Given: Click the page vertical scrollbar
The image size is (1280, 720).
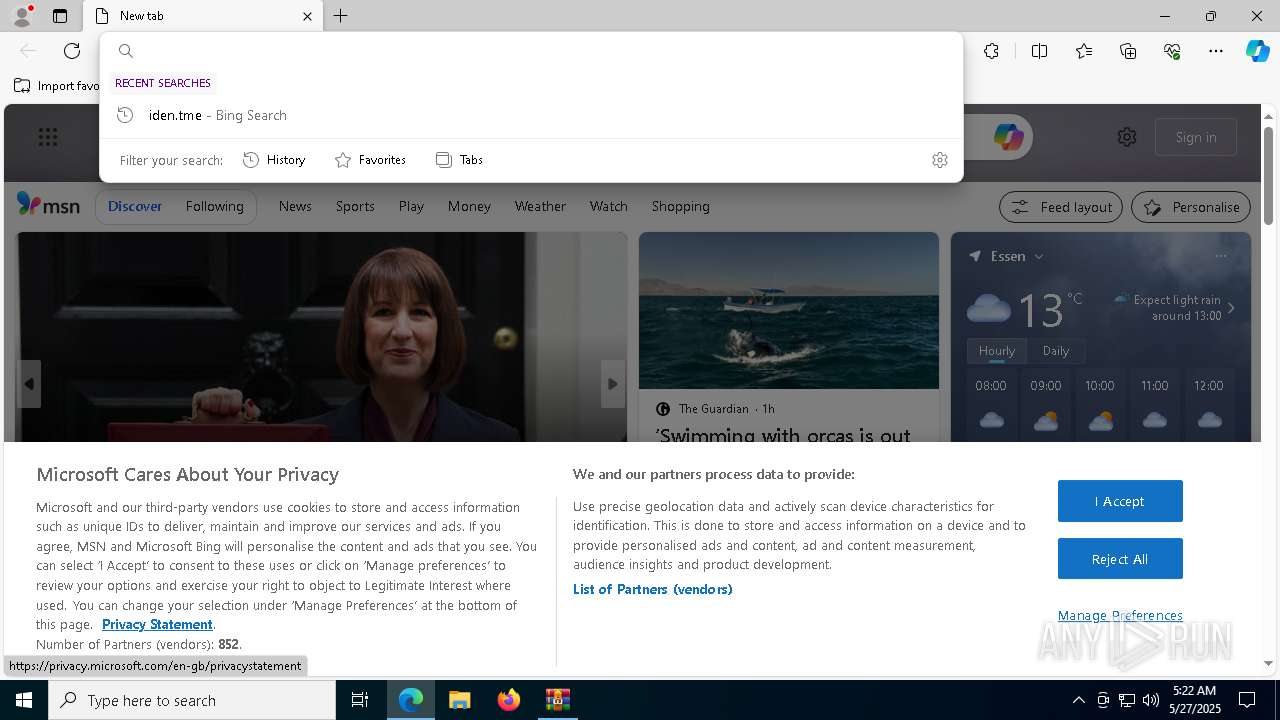Looking at the screenshot, I should click(1268, 175).
